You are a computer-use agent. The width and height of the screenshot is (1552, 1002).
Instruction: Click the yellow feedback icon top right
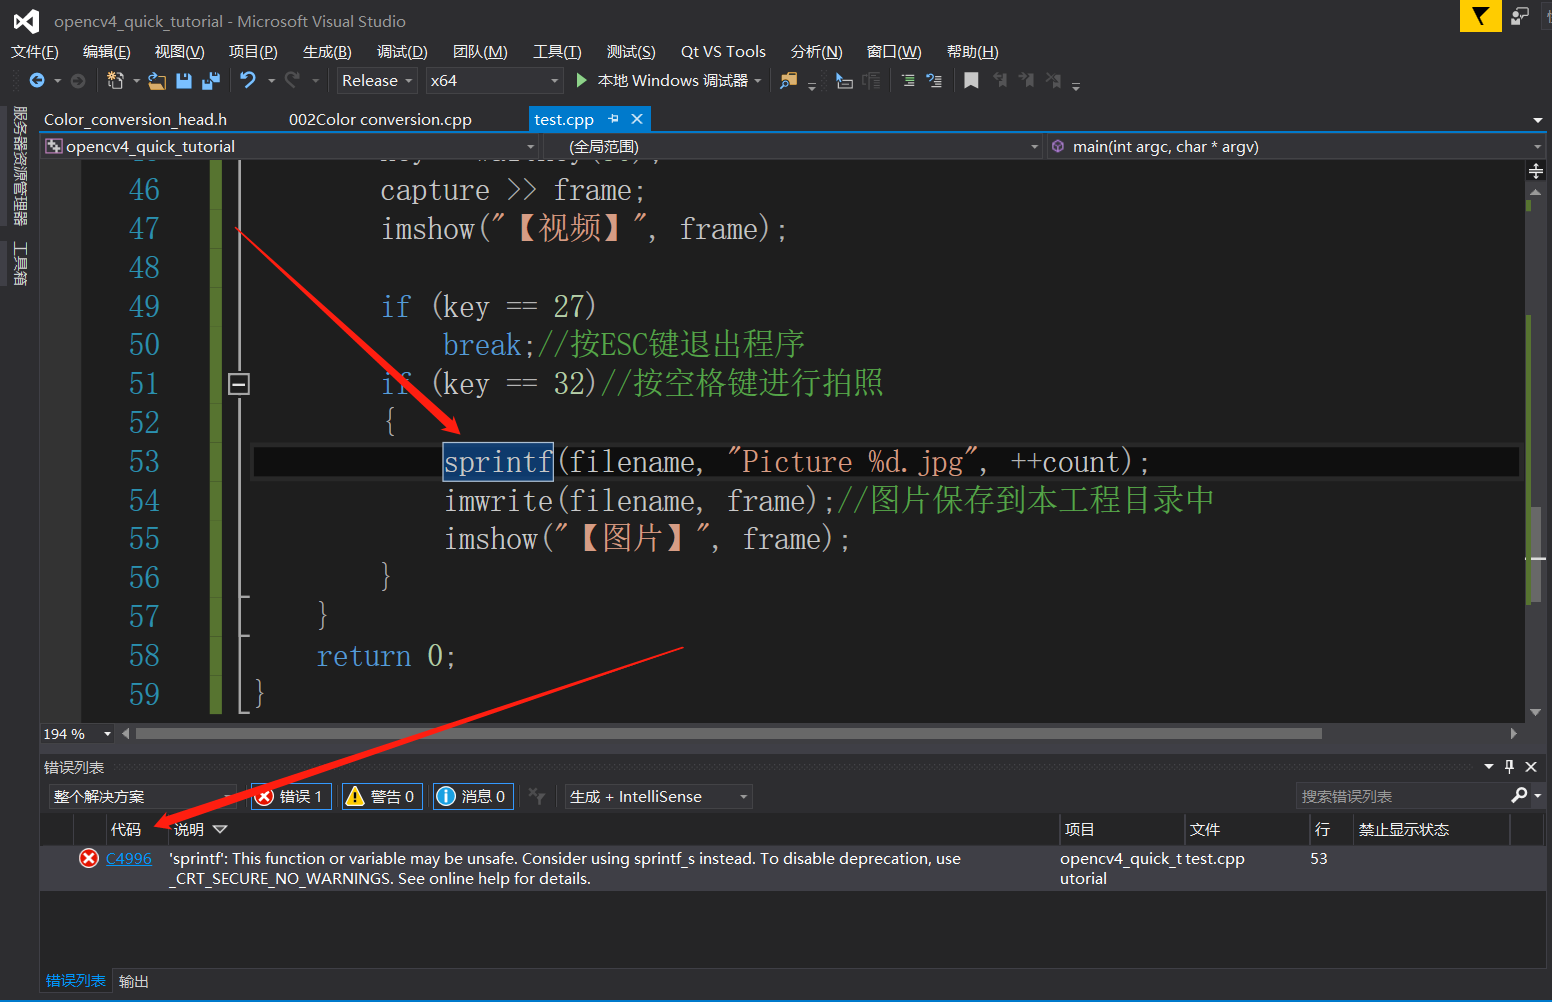pos(1480,17)
